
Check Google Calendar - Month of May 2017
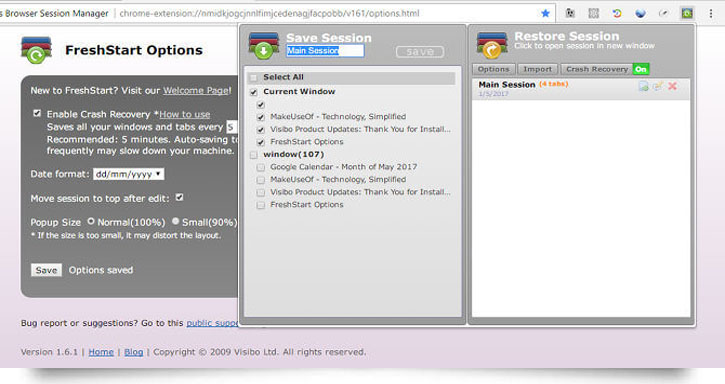coord(261,167)
